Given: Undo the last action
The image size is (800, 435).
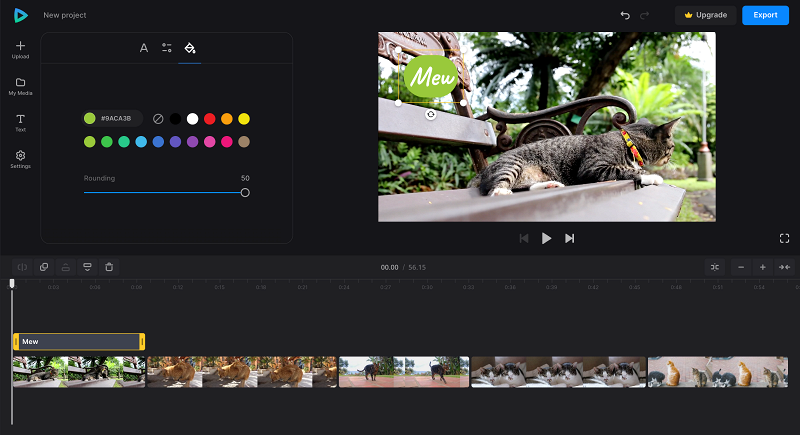Looking at the screenshot, I should point(625,15).
